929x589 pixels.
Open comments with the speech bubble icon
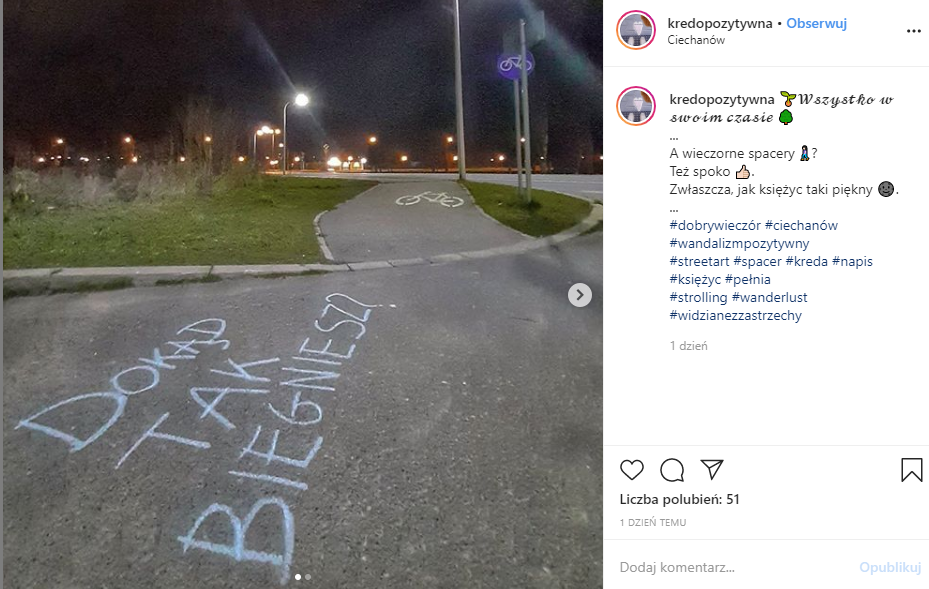[672, 470]
